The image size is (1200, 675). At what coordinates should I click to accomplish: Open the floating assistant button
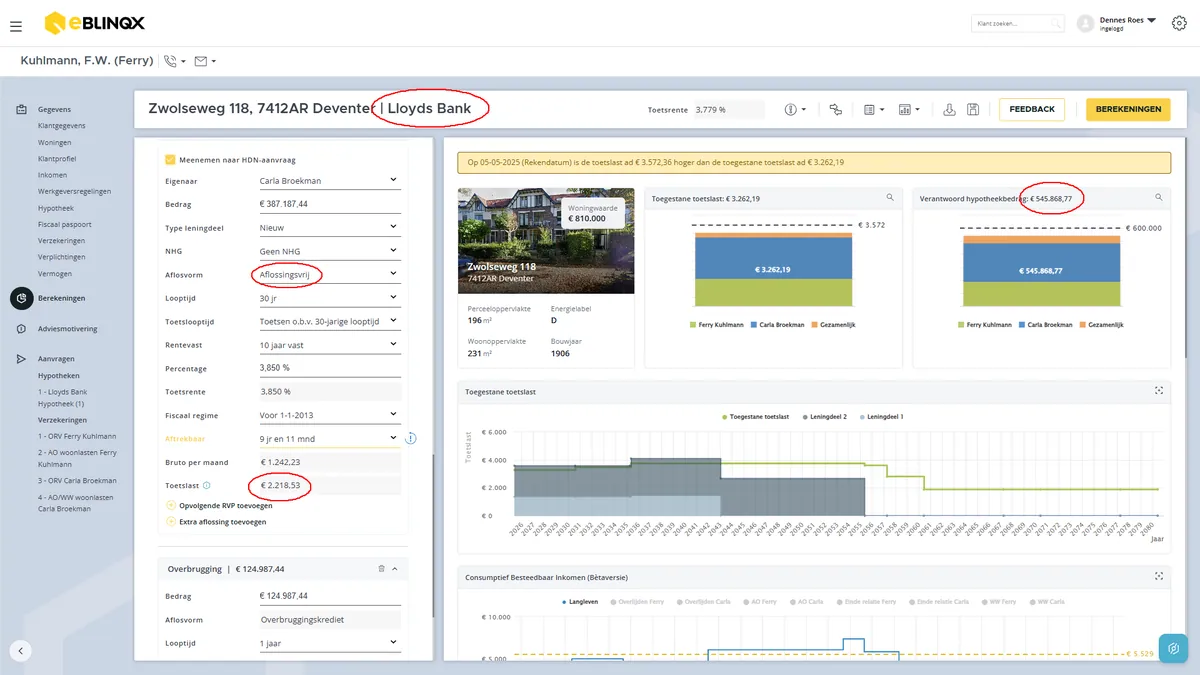point(1173,648)
